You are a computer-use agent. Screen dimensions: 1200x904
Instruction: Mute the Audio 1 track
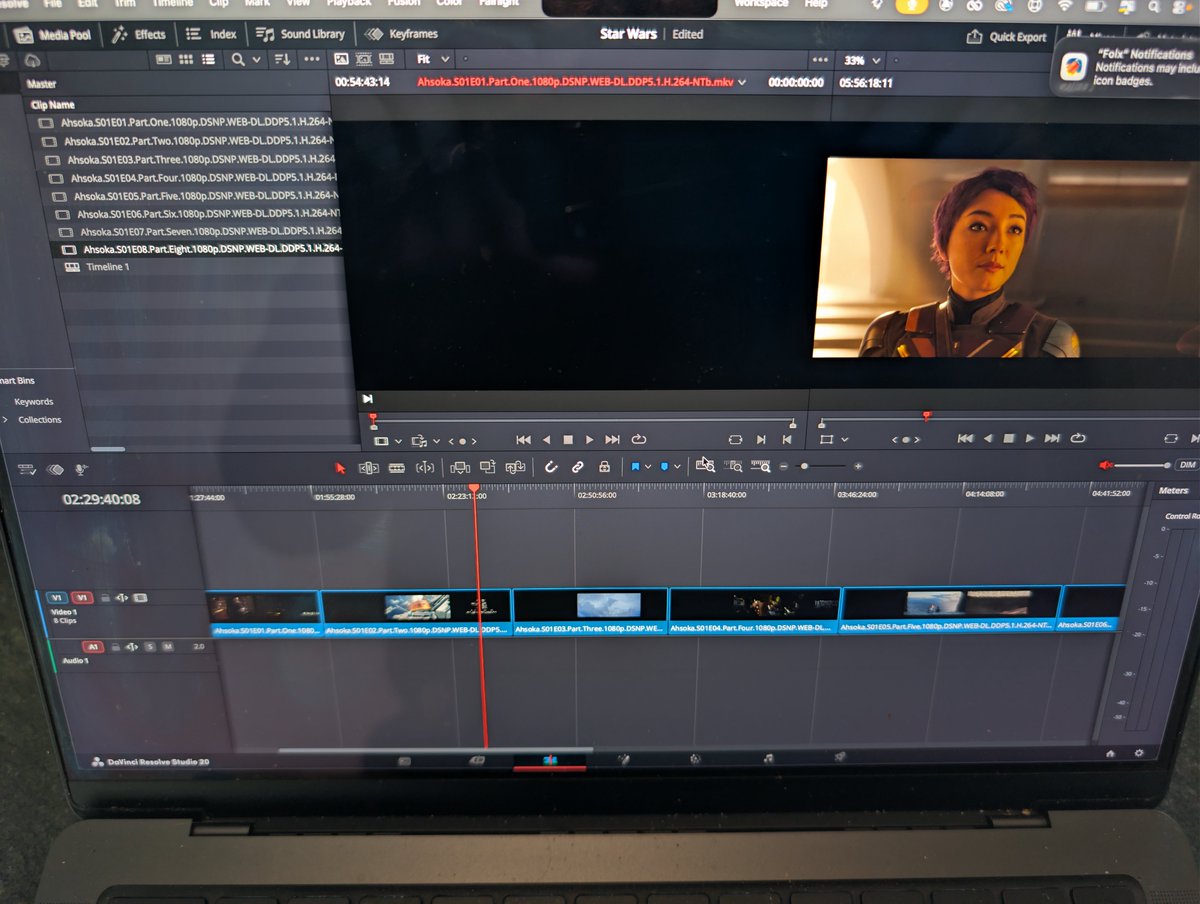(x=167, y=647)
